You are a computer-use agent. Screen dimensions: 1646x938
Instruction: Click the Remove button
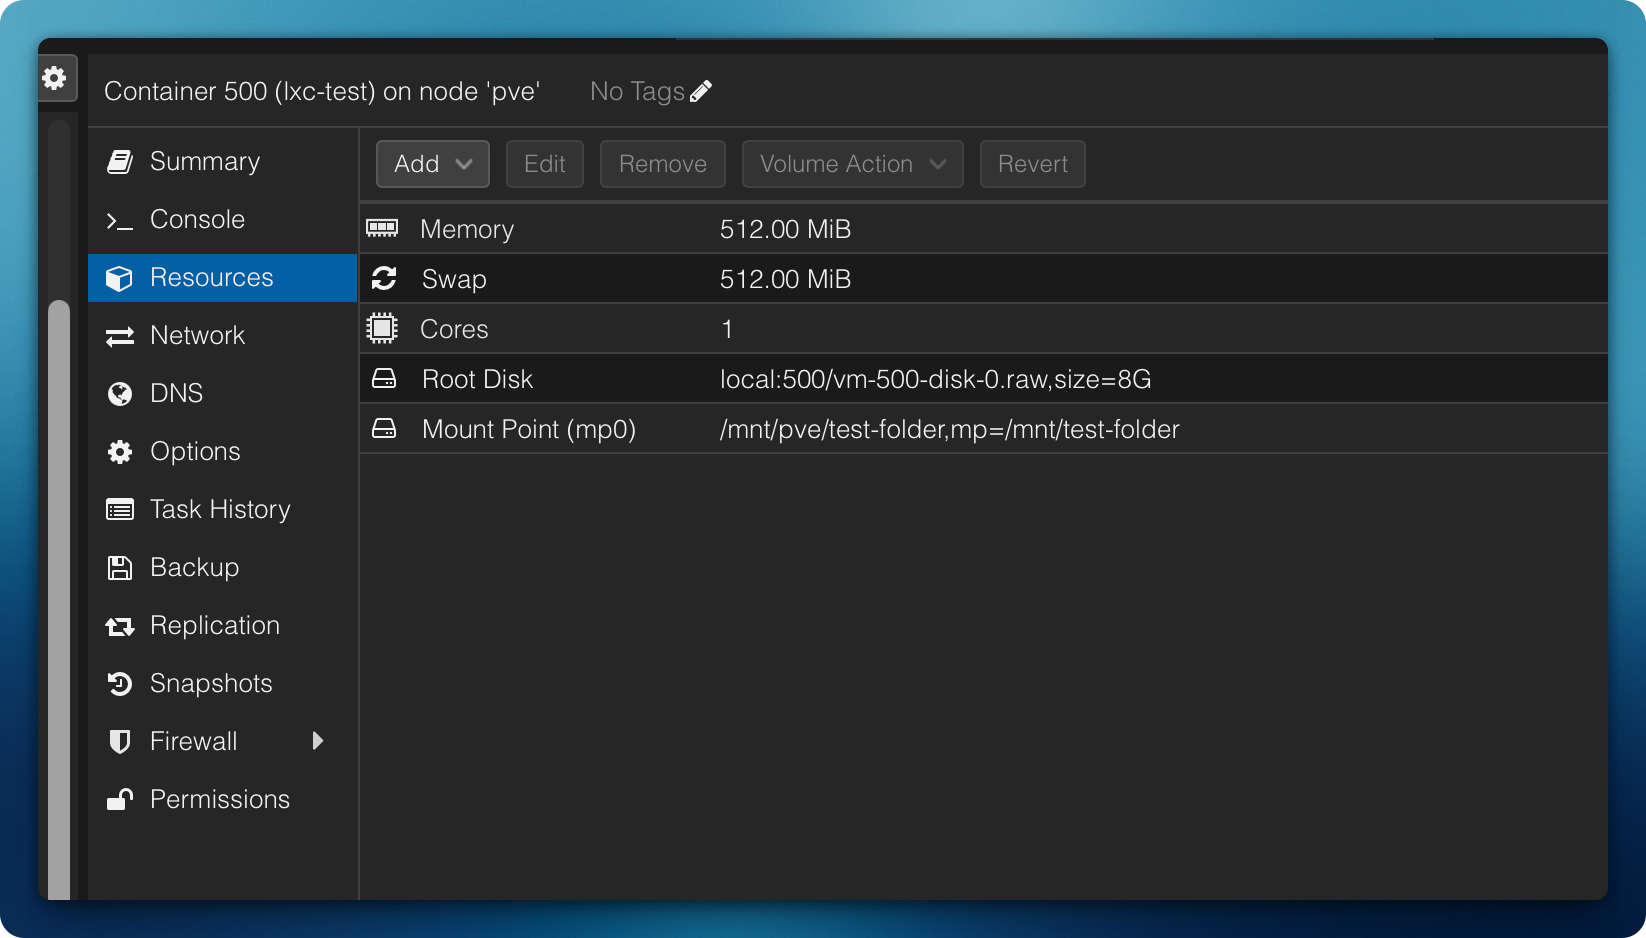662,164
